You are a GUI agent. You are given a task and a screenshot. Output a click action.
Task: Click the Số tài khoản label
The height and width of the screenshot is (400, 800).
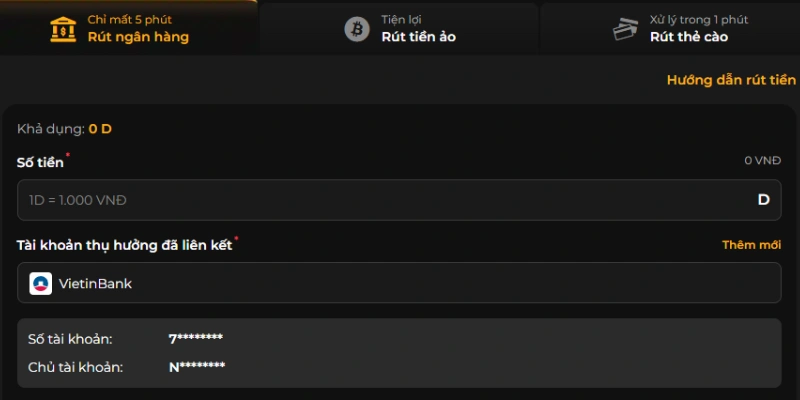click(70, 339)
